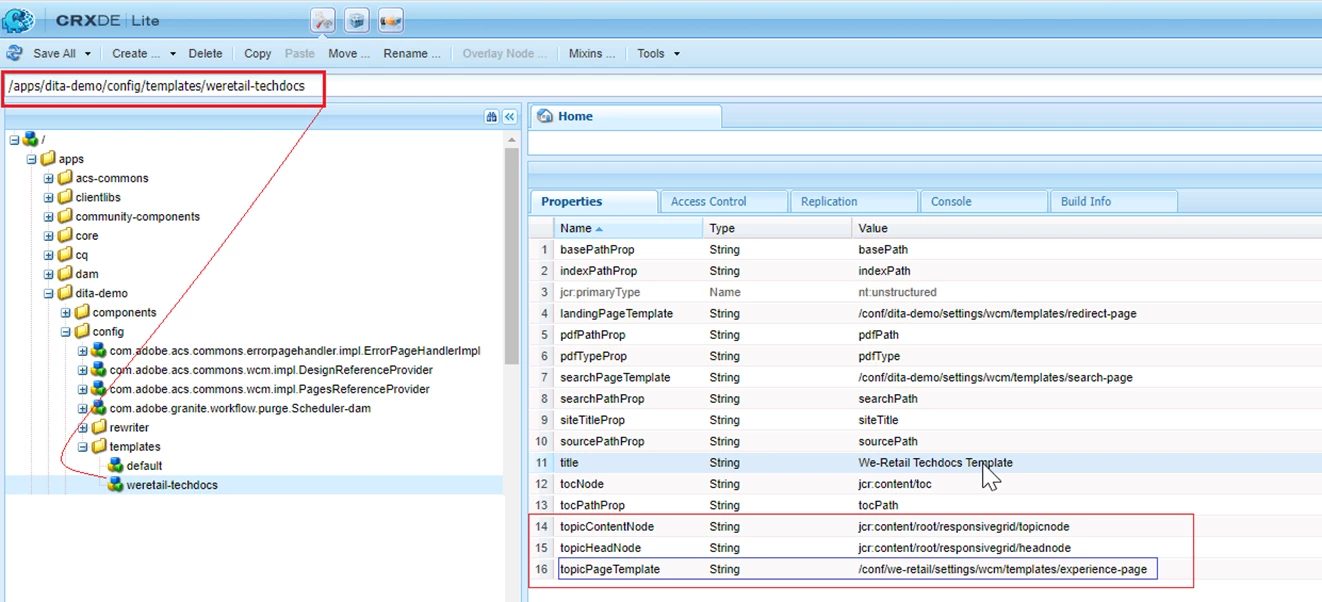Click the topicContentNode property name
The width and height of the screenshot is (1322, 602).
click(x=607, y=527)
